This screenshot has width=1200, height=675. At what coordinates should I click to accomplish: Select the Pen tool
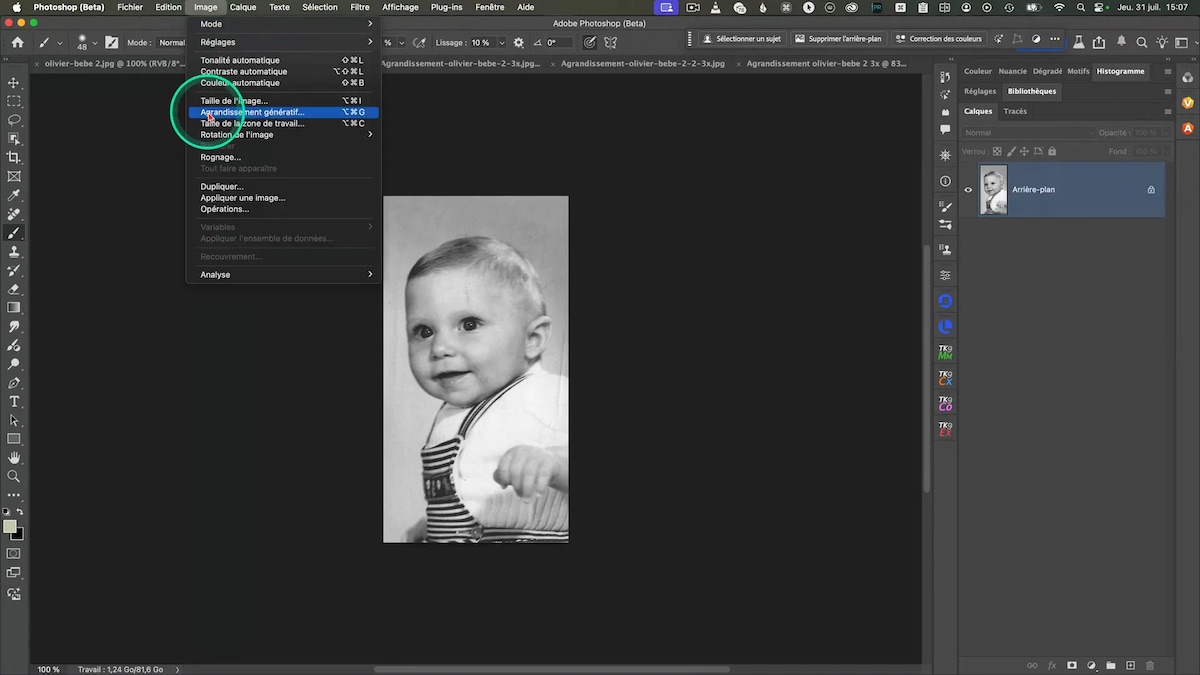click(14, 383)
